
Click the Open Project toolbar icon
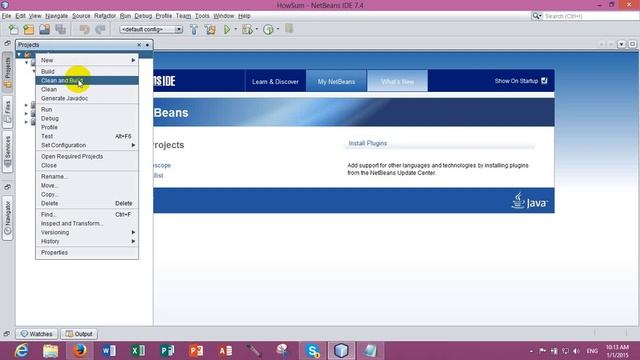point(44,29)
